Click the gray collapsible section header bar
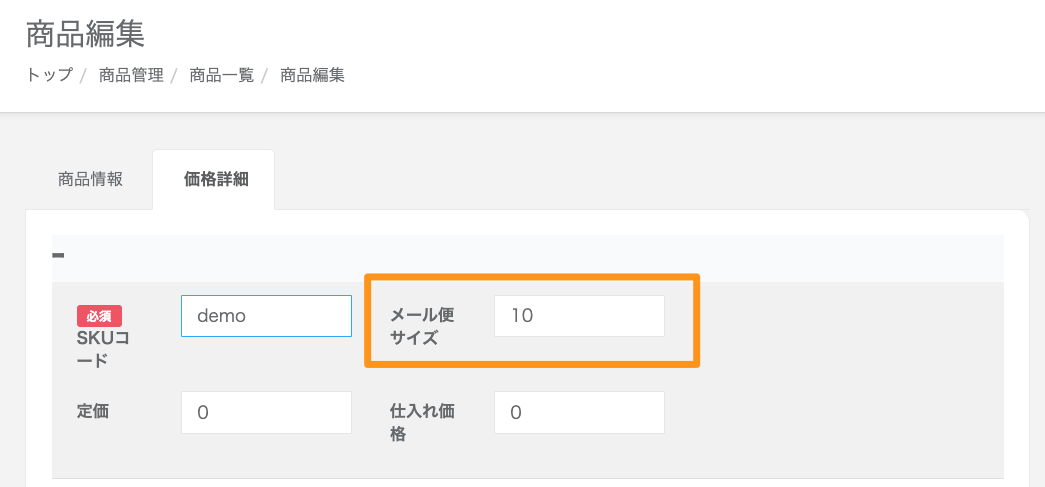Screen dimensions: 1045x487 (x=527, y=257)
